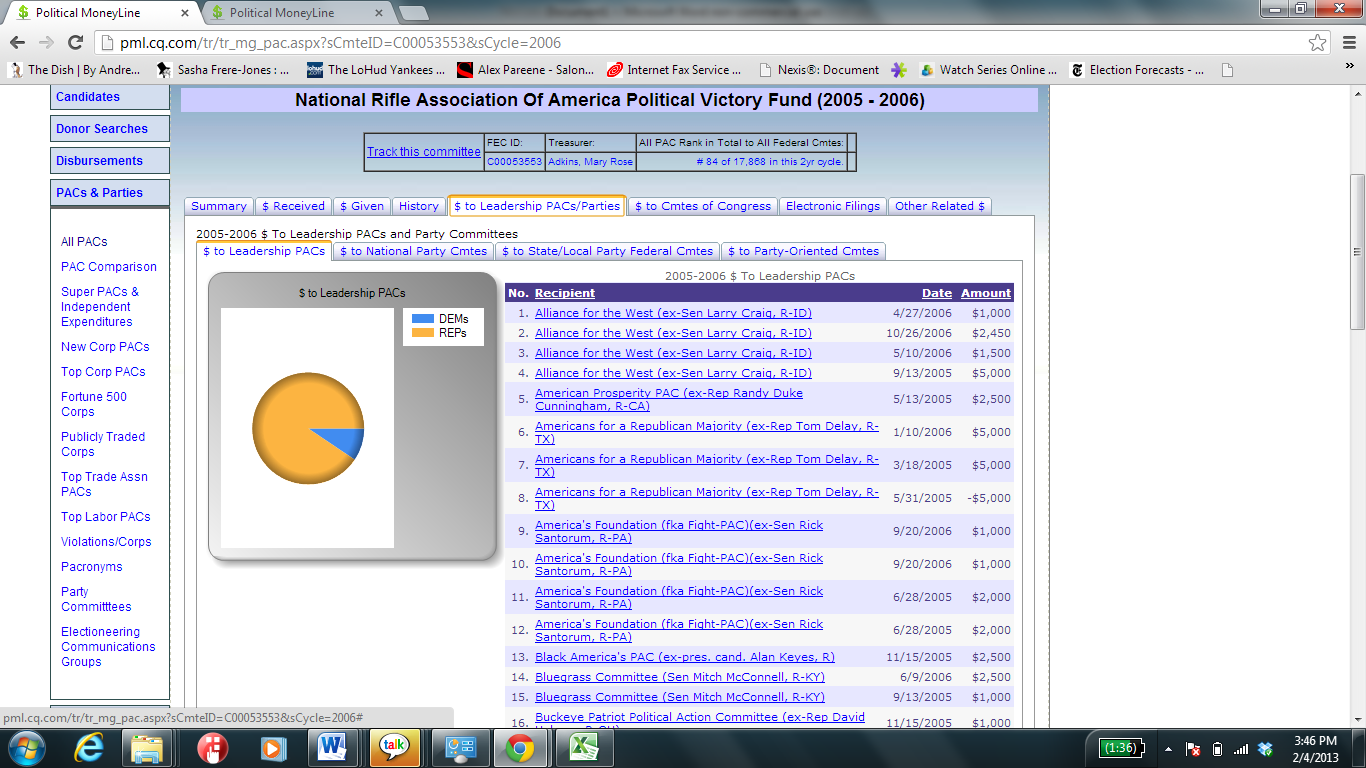Sort table by Recipient header
Viewport: 1366px width, 768px height.
[x=565, y=293]
